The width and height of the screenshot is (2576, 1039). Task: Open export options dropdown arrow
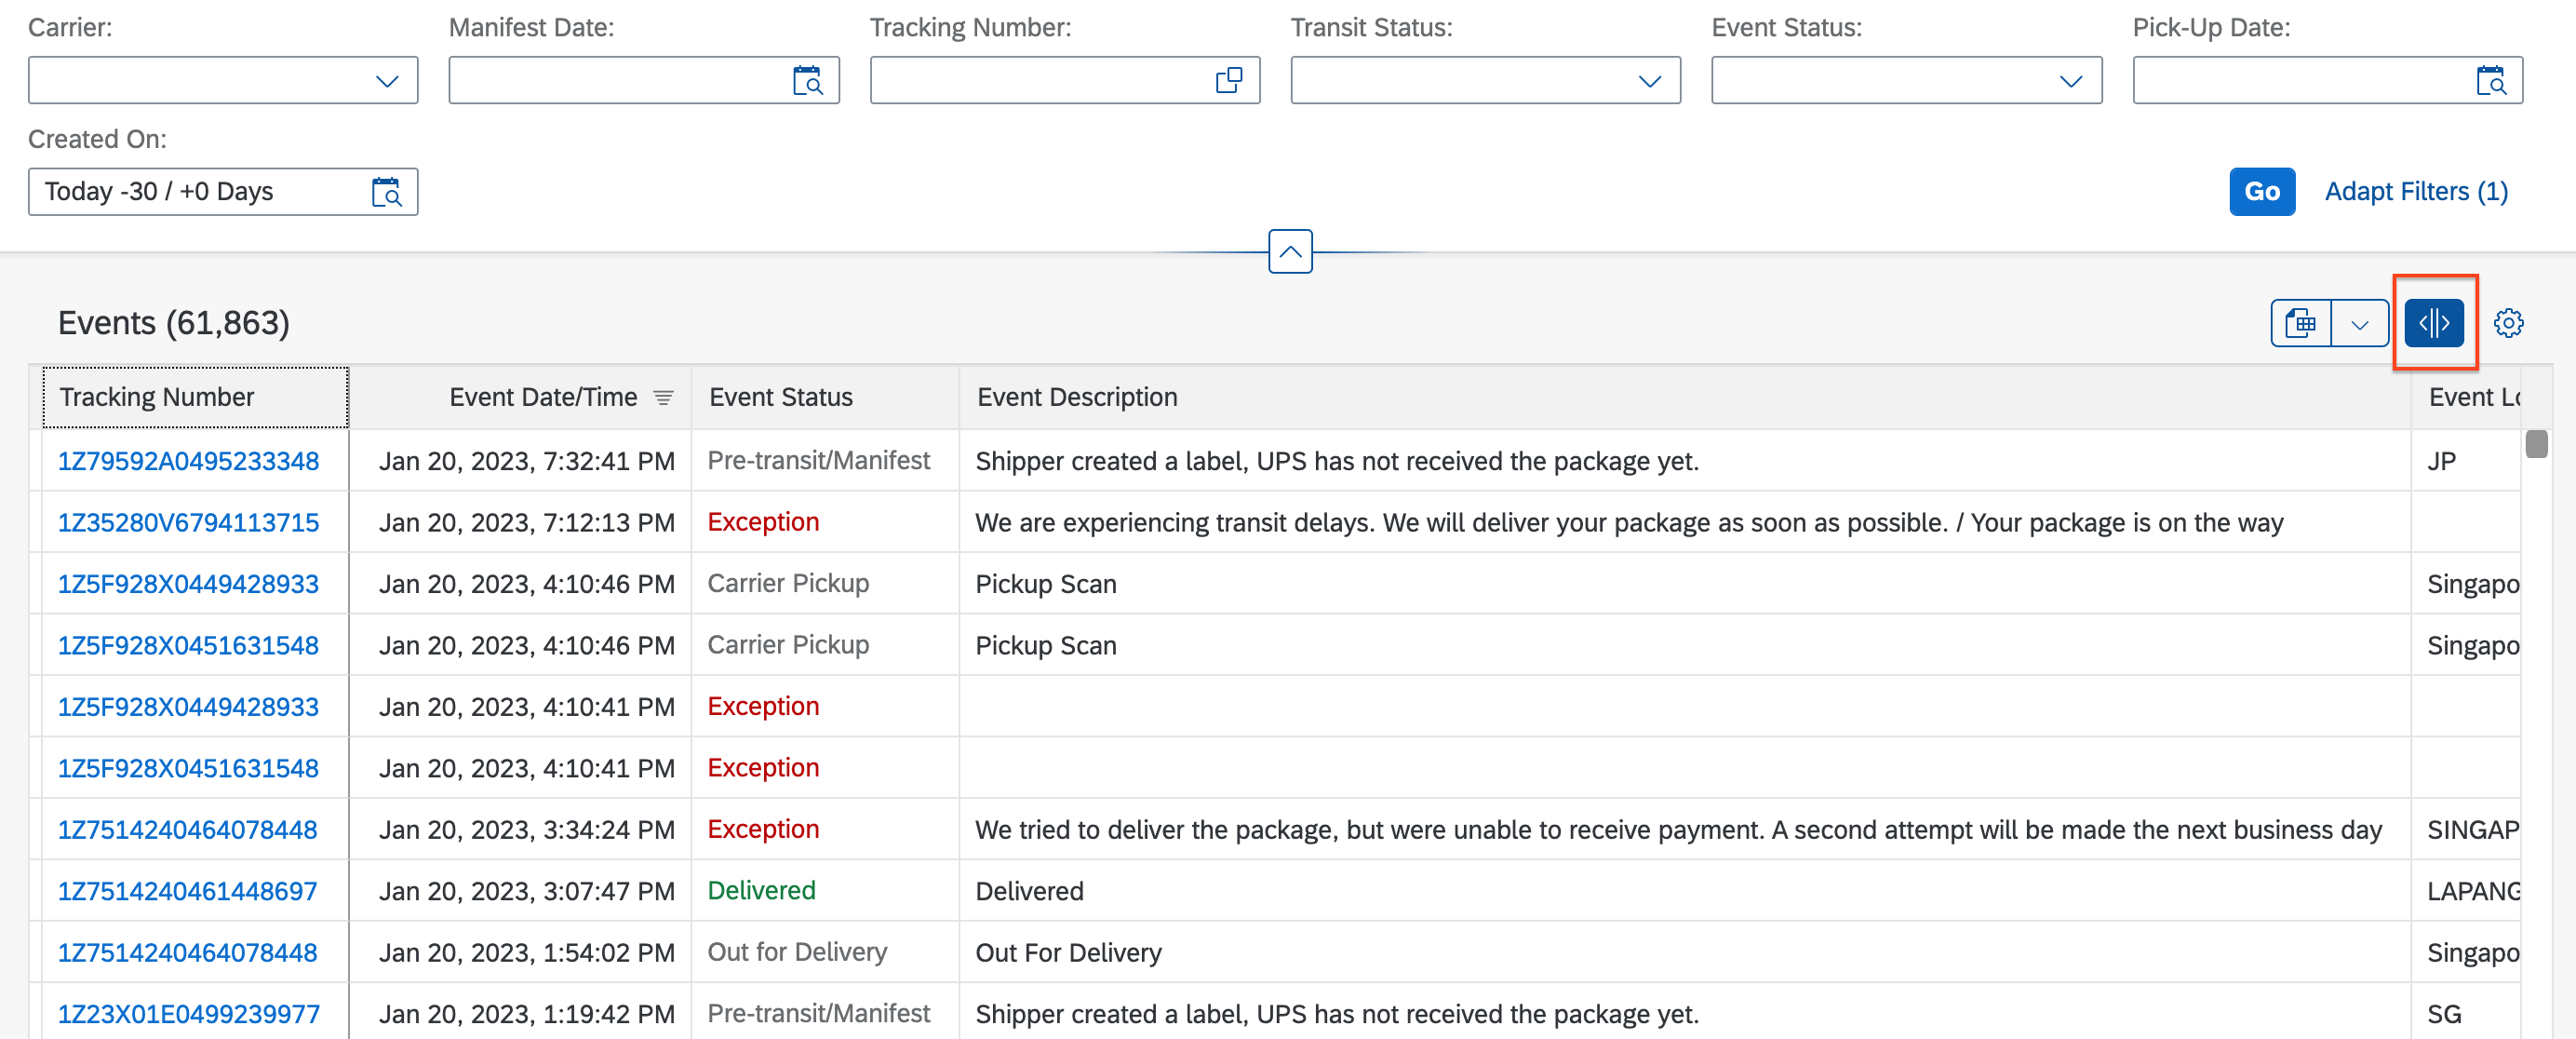point(2360,323)
